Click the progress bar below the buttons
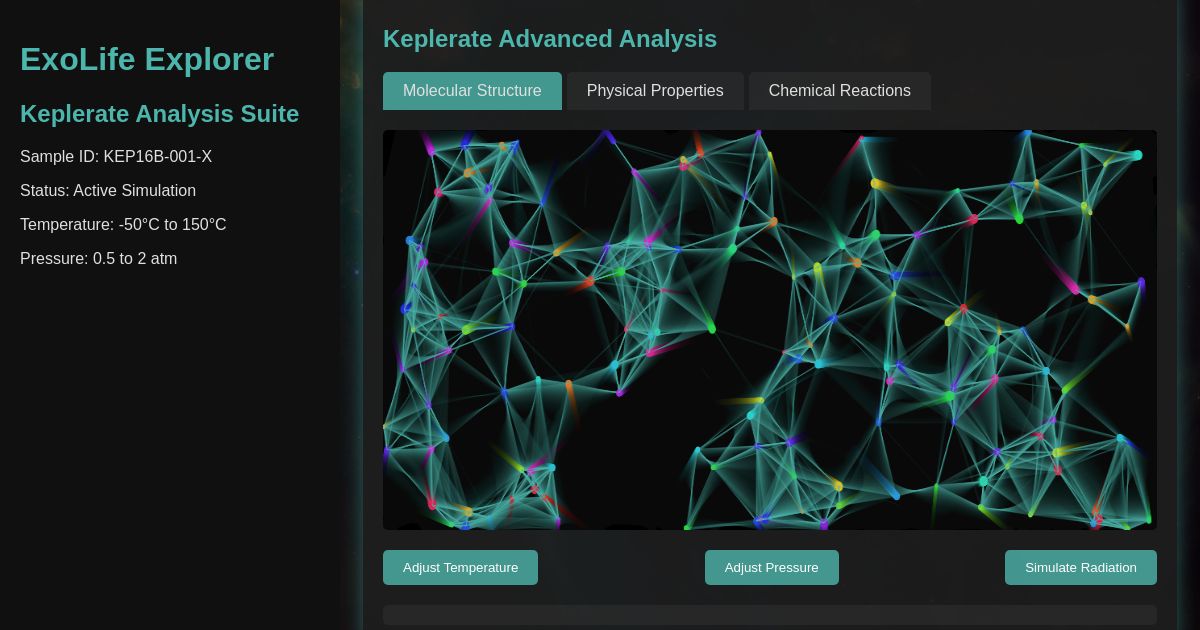The width and height of the screenshot is (1200, 630). click(x=769, y=614)
